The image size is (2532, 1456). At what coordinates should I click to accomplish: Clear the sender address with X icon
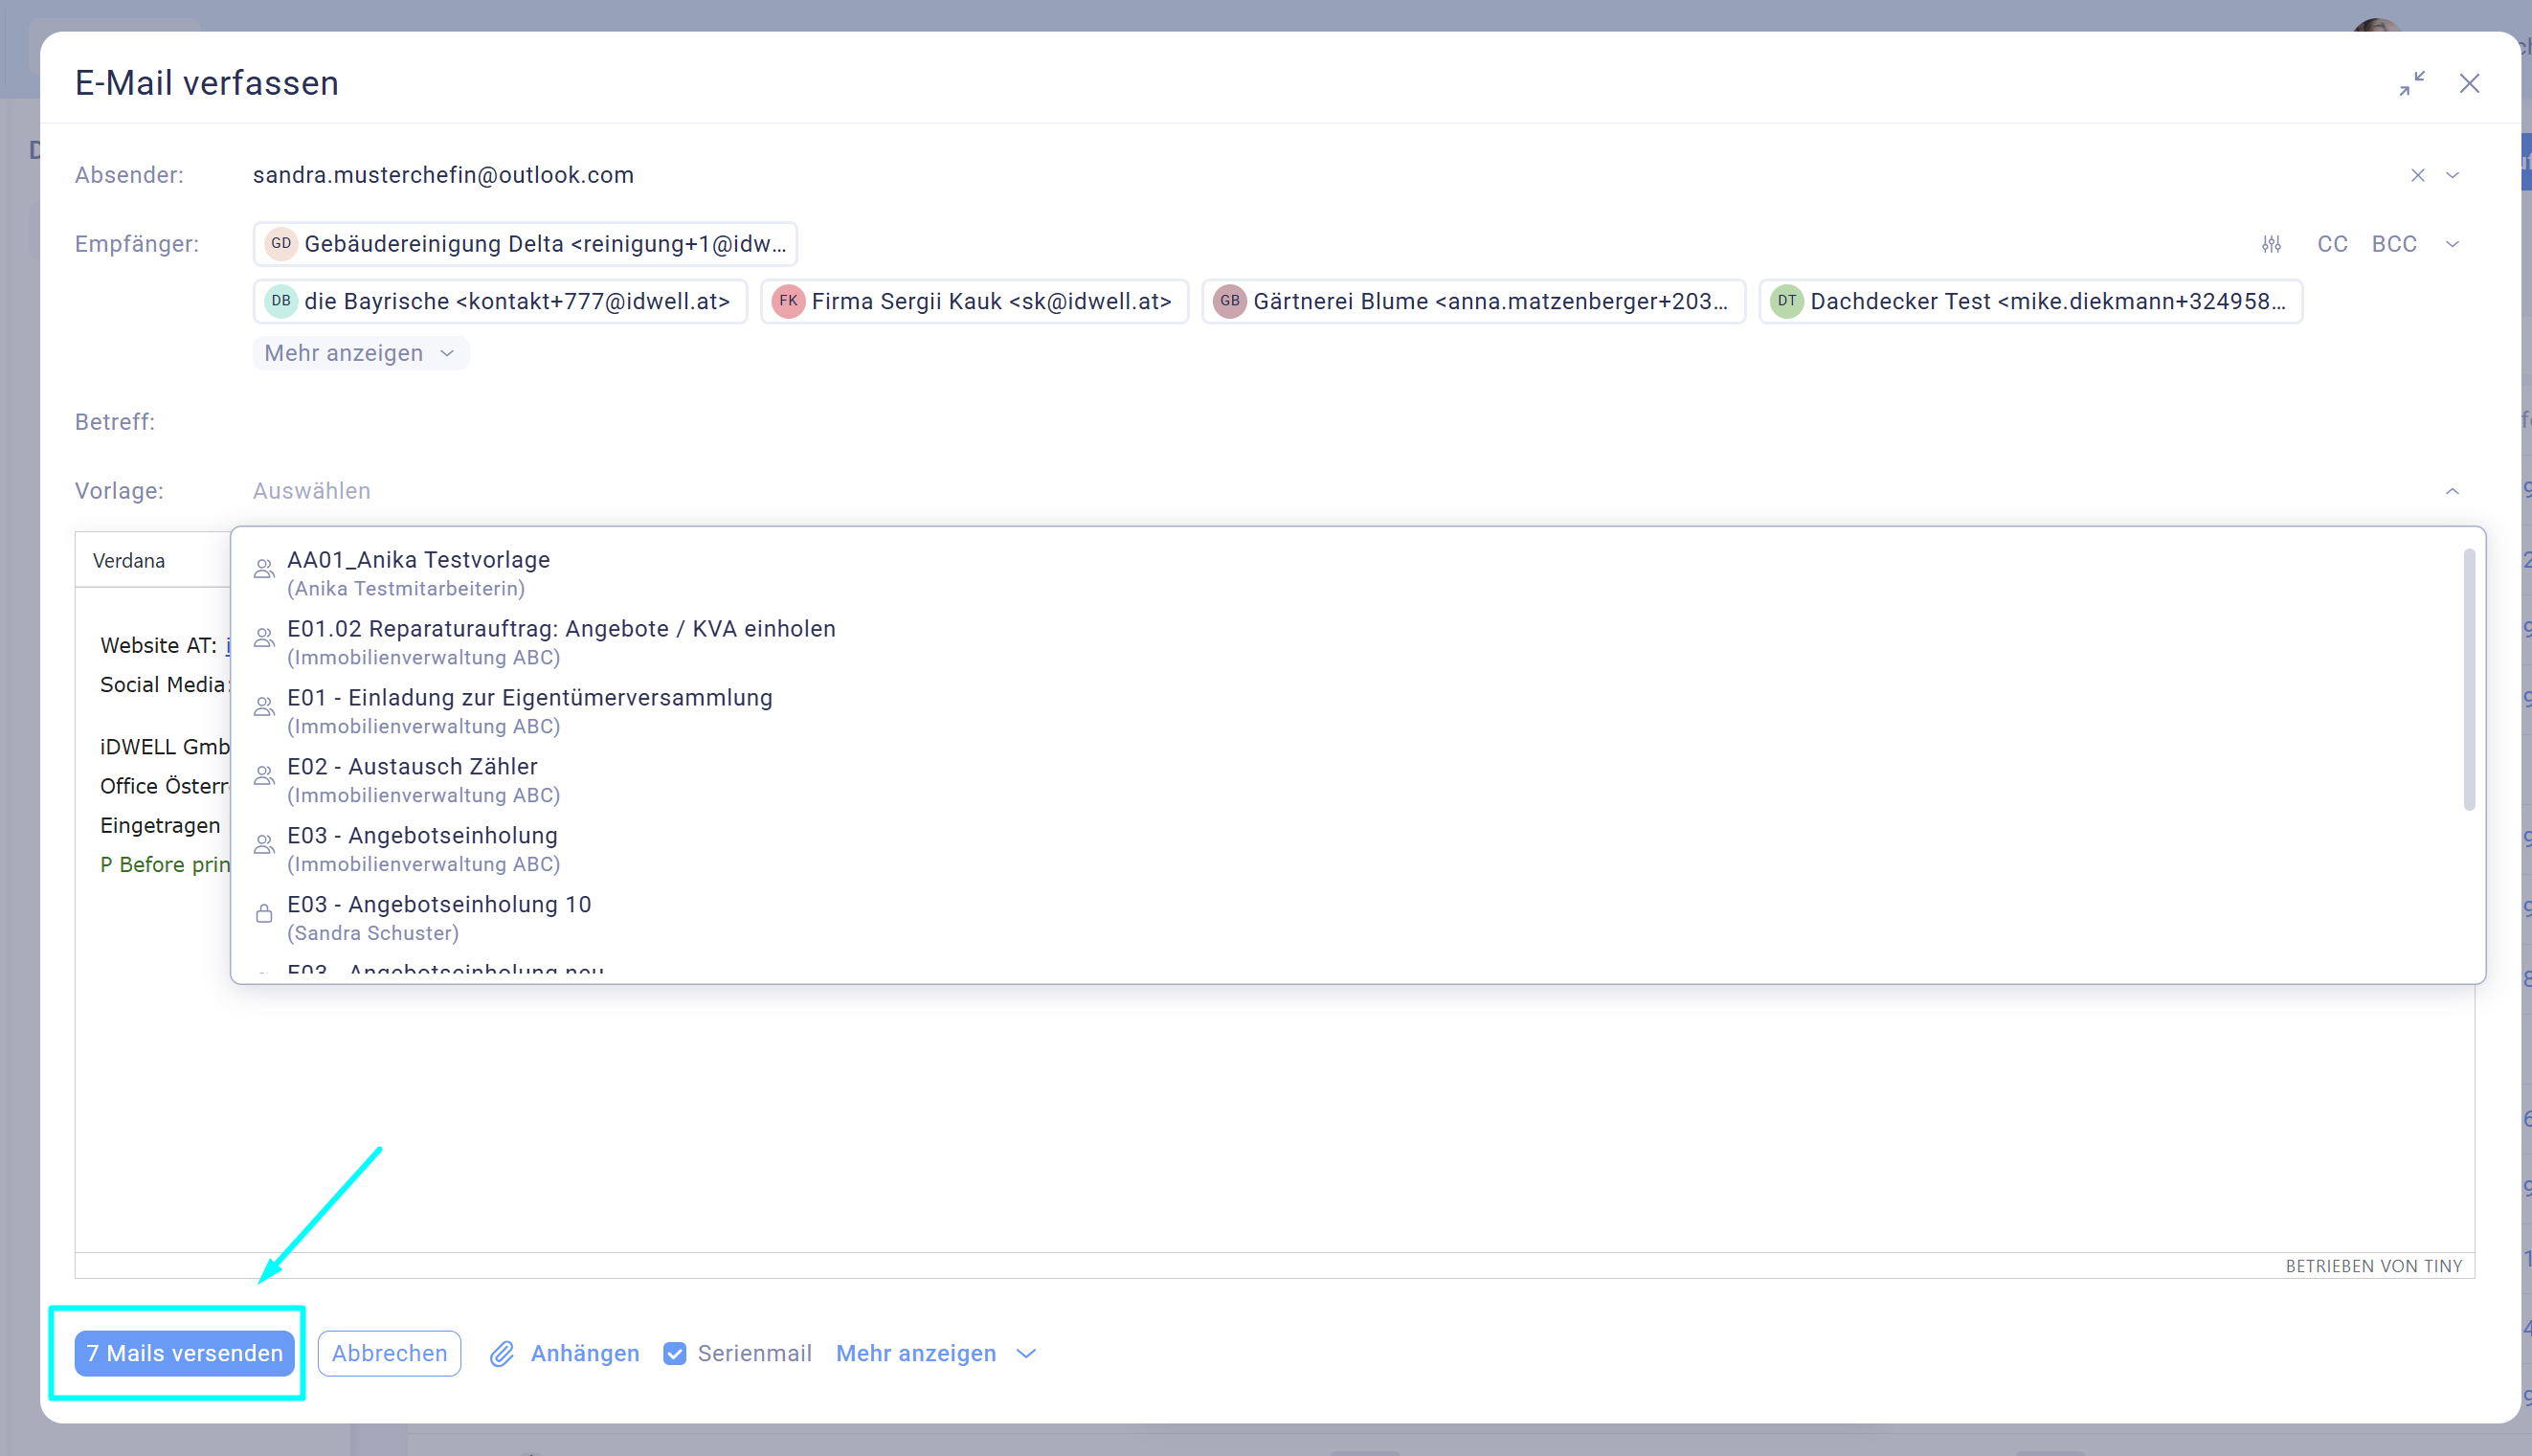(2417, 175)
